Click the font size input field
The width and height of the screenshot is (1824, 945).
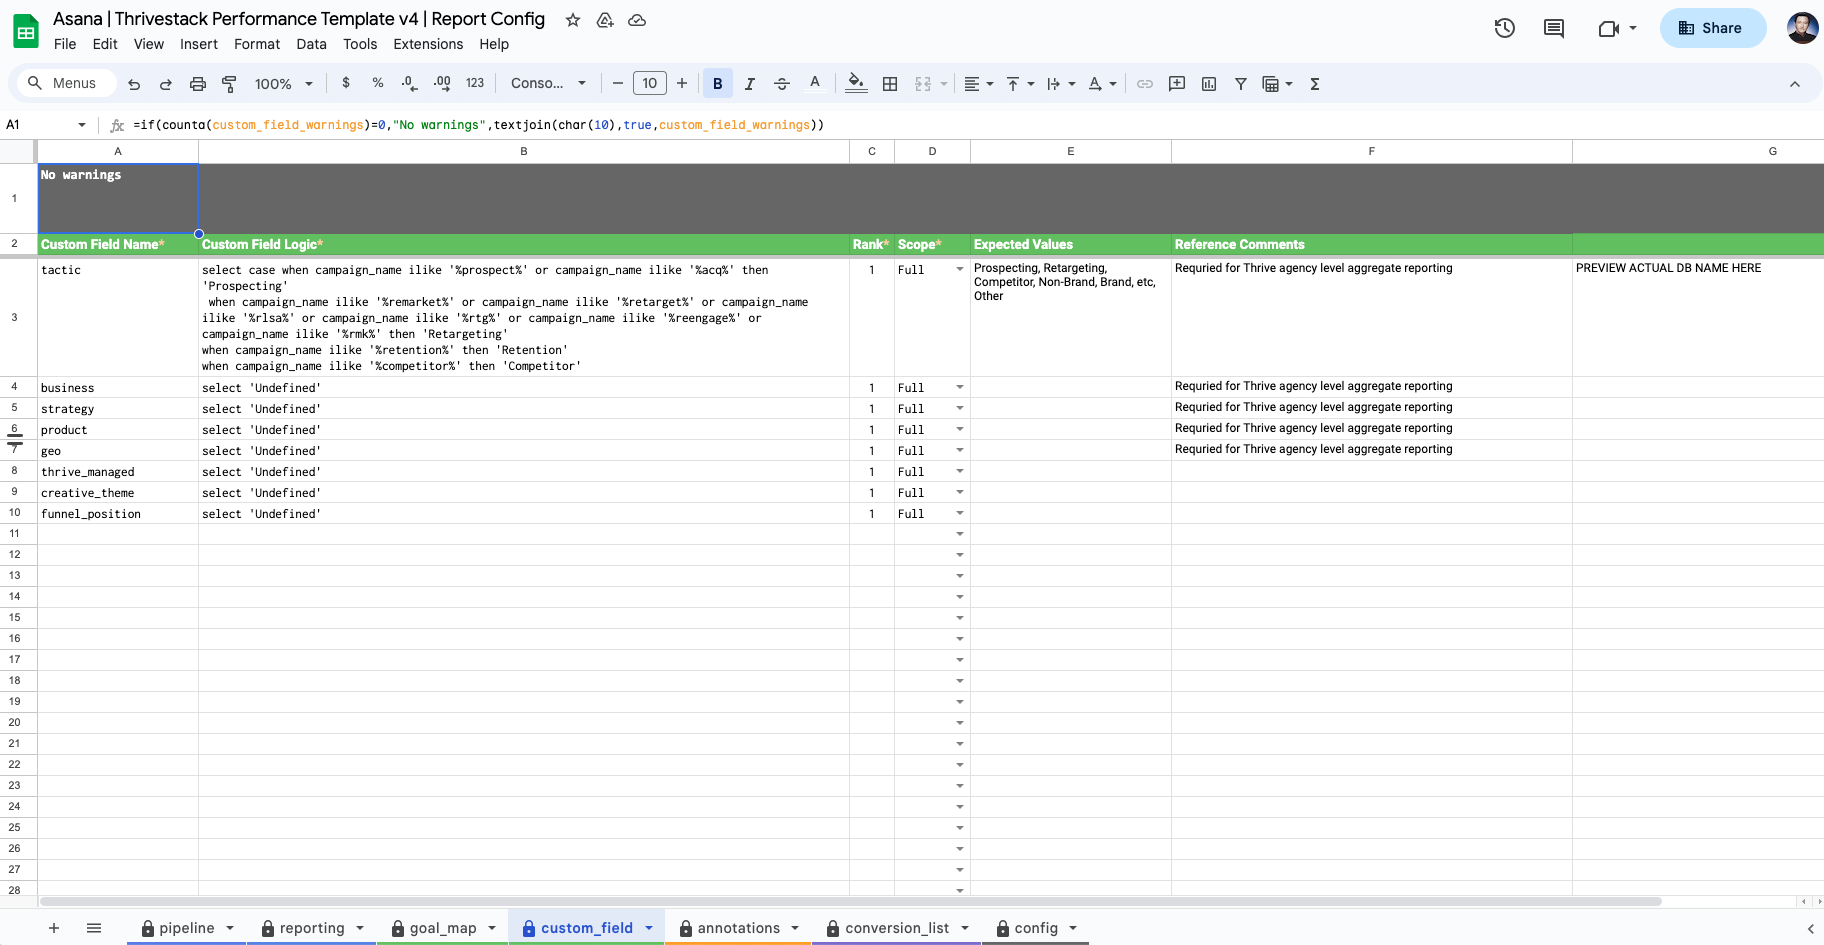650,84
